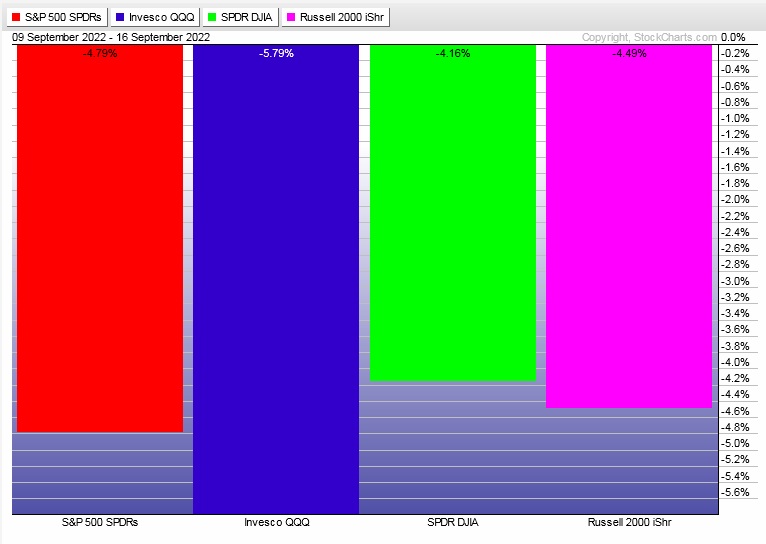Click the -3.6% y-axis label
This screenshot has width=766, height=544.
click(735, 329)
